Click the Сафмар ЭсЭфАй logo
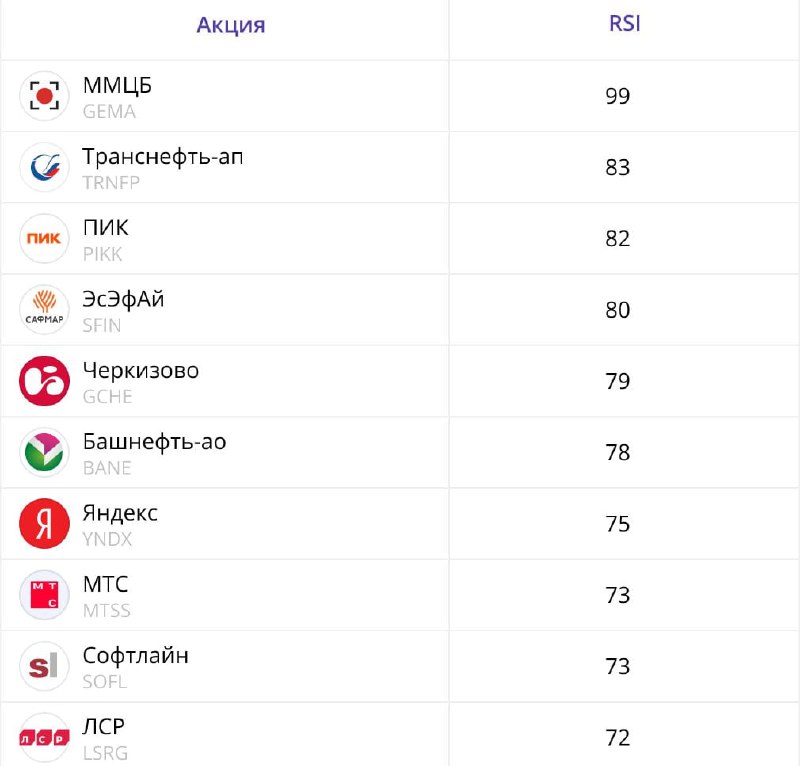 pyautogui.click(x=44, y=310)
